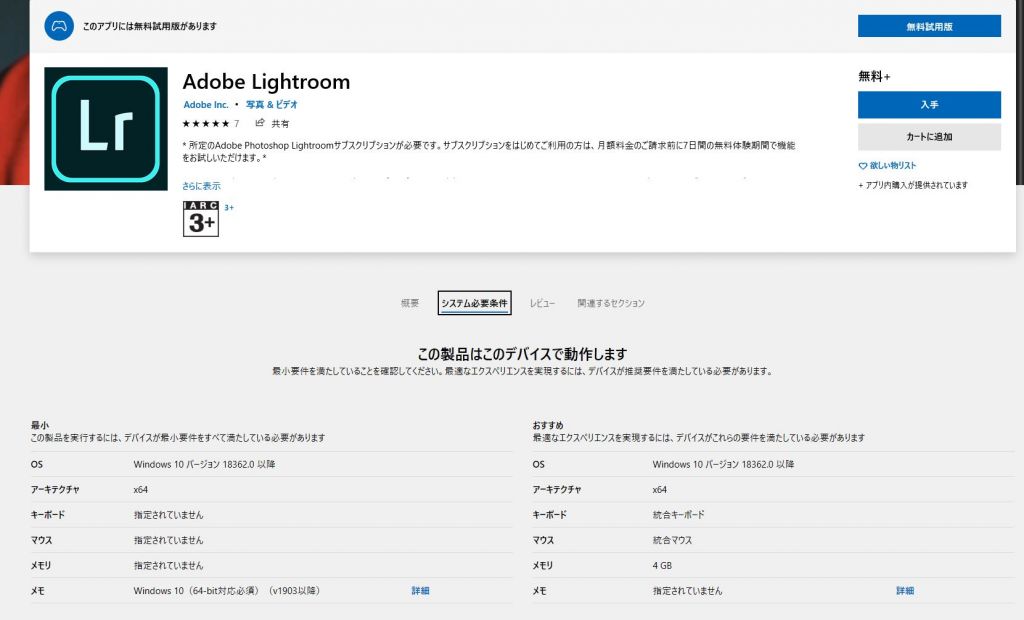Expand description with さらに表示
This screenshot has width=1024, height=620.
[x=201, y=186]
